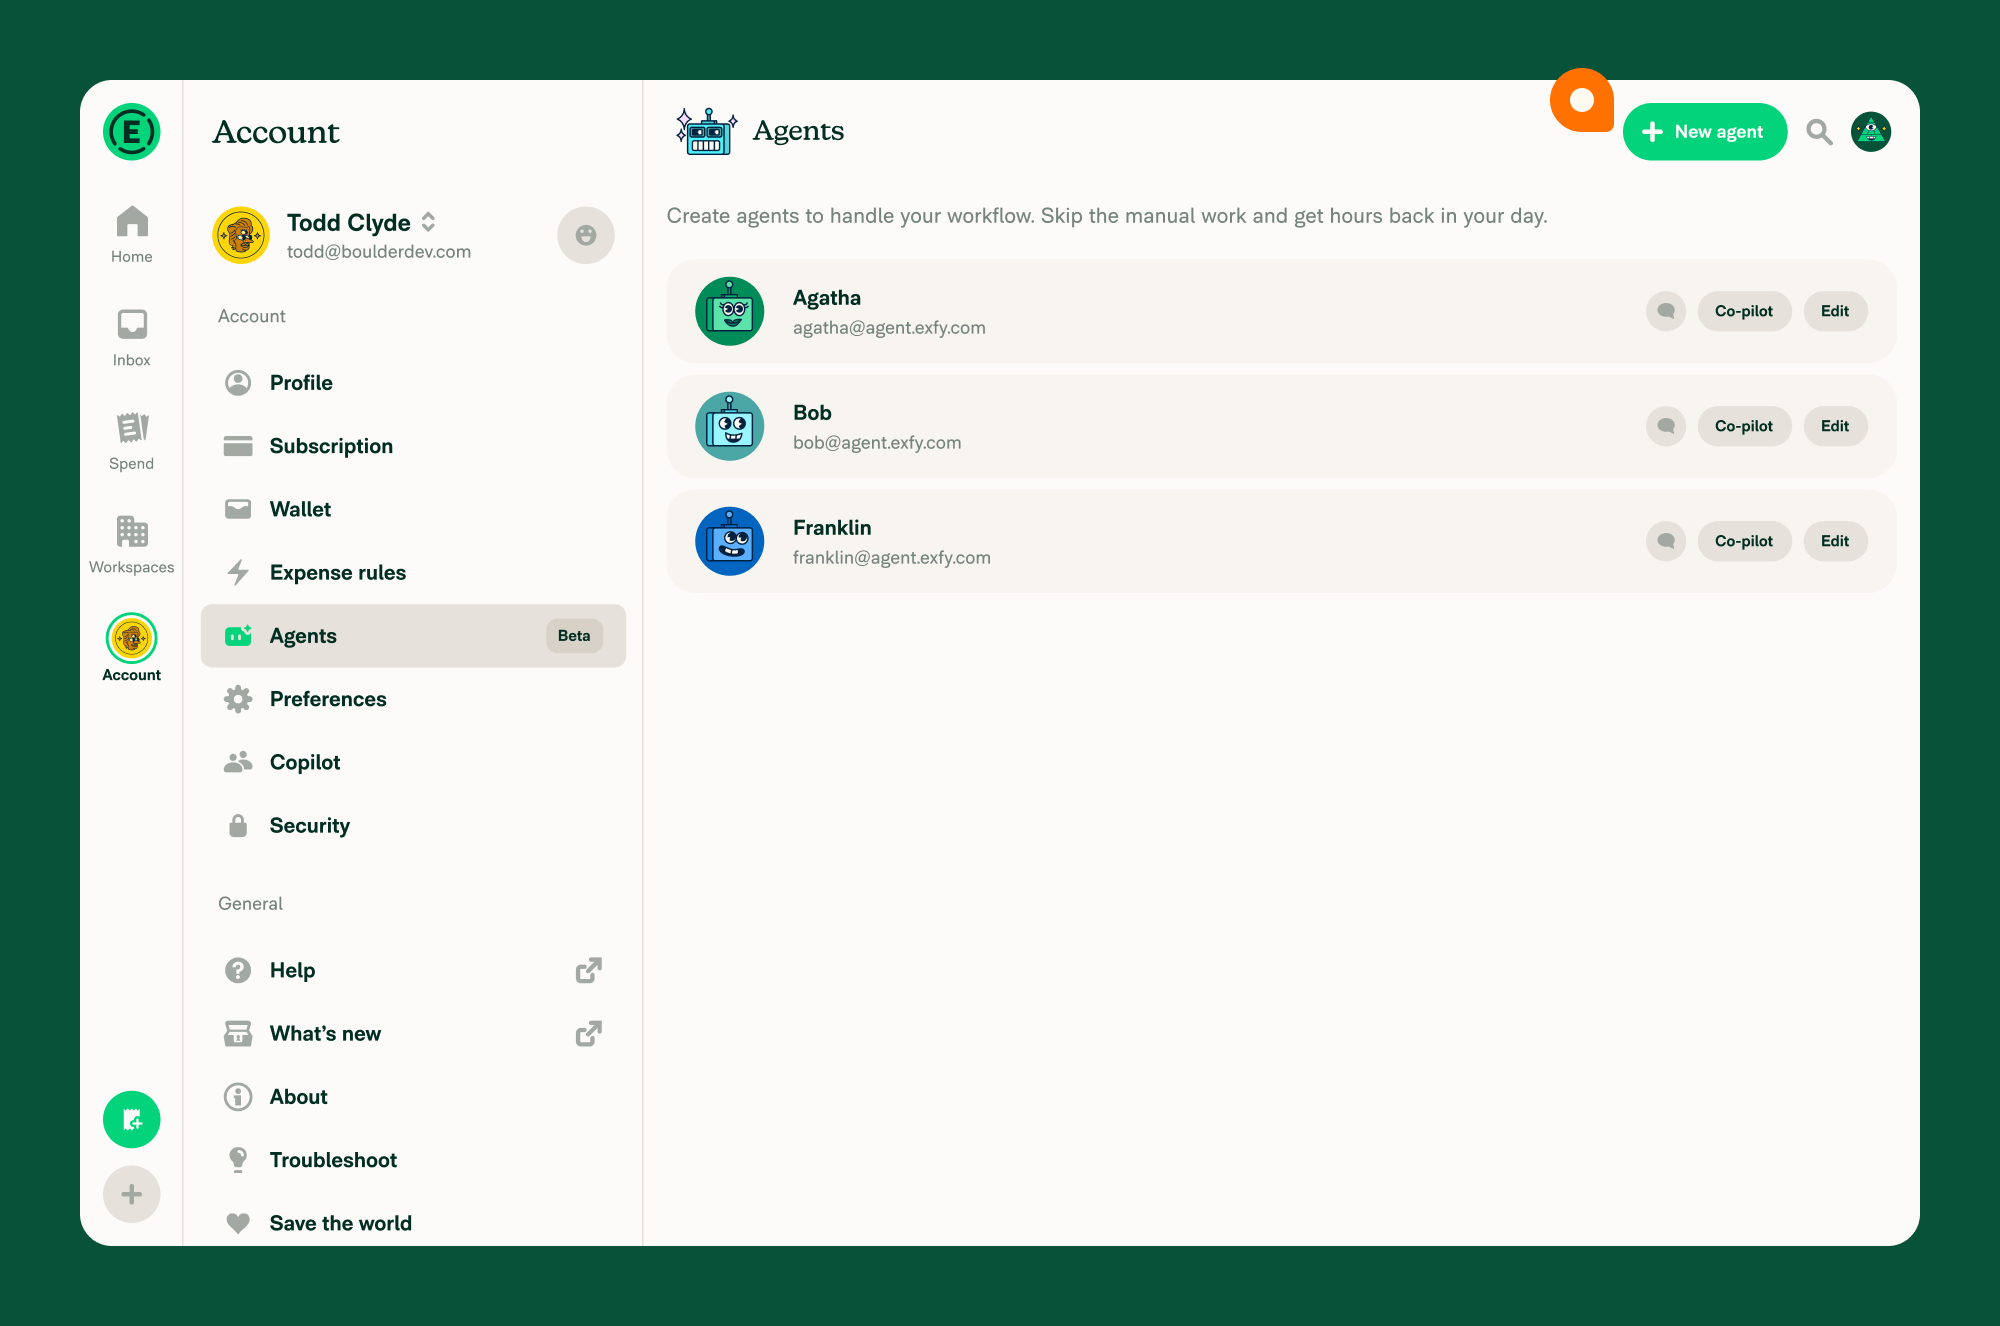Open Help in a new window

click(413, 970)
